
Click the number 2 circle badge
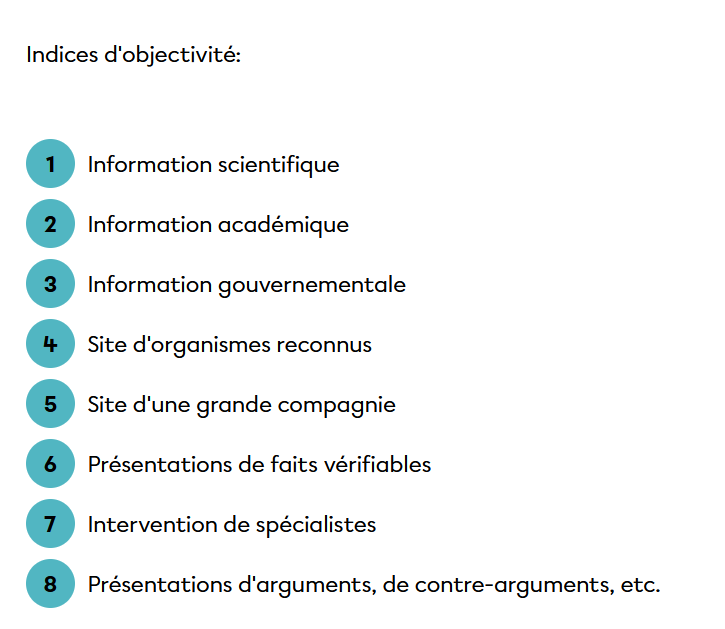coord(50,224)
